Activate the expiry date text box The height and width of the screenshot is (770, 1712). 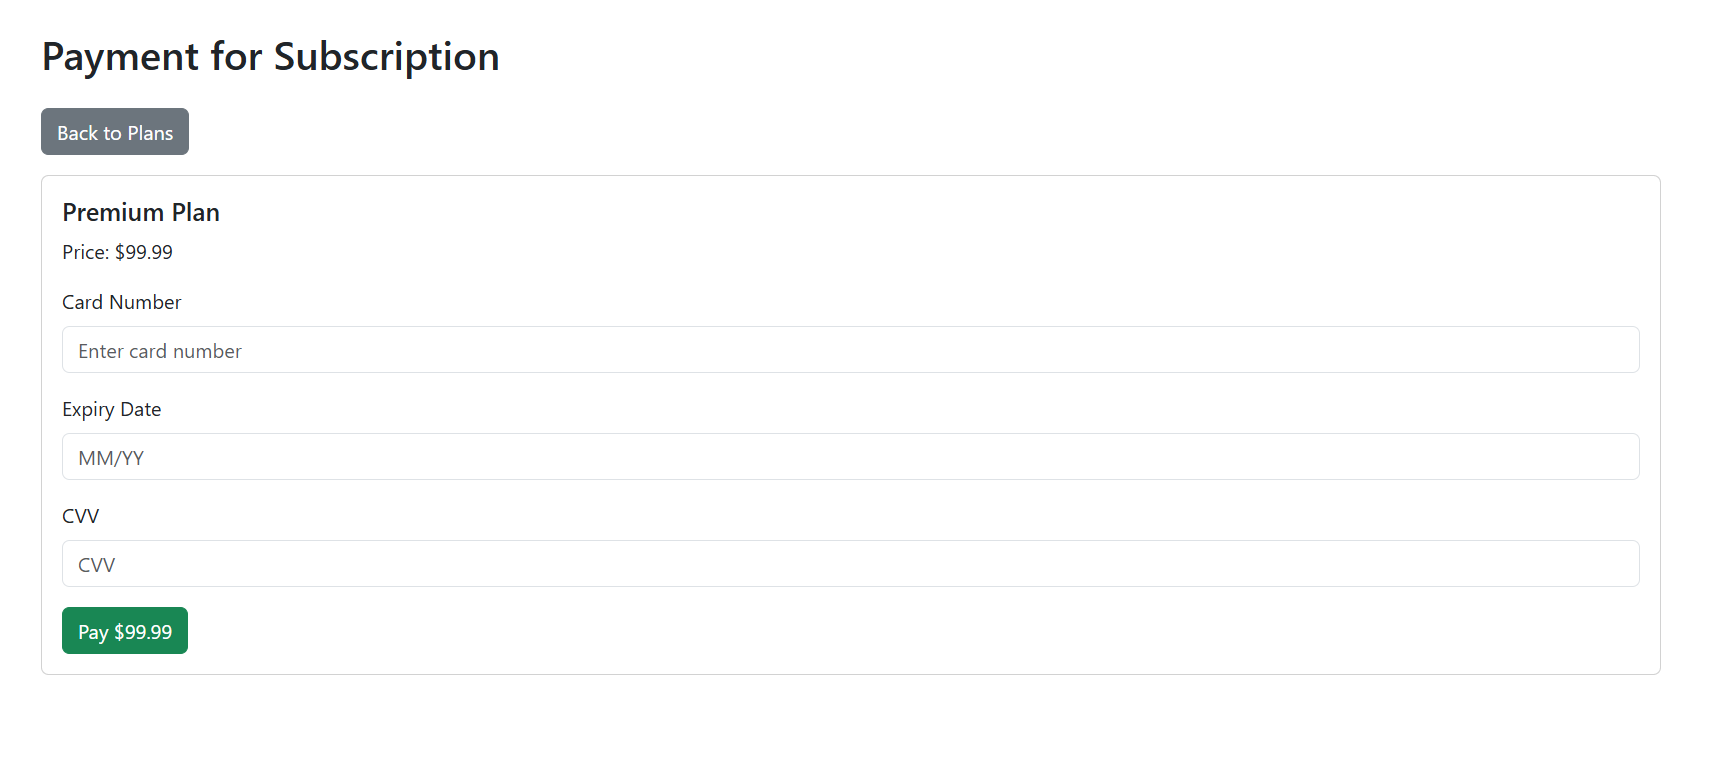point(850,457)
